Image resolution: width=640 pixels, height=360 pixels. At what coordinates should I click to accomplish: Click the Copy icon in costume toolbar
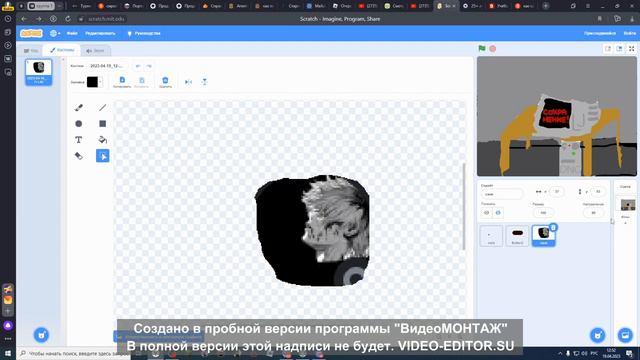pos(122,82)
